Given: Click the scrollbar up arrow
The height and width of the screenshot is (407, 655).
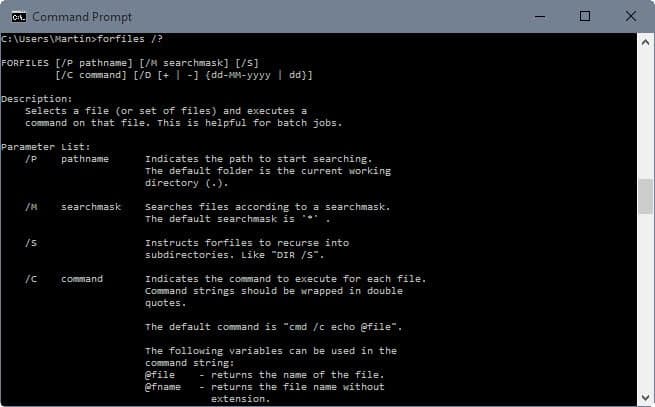Looking at the screenshot, I should coord(645,43).
